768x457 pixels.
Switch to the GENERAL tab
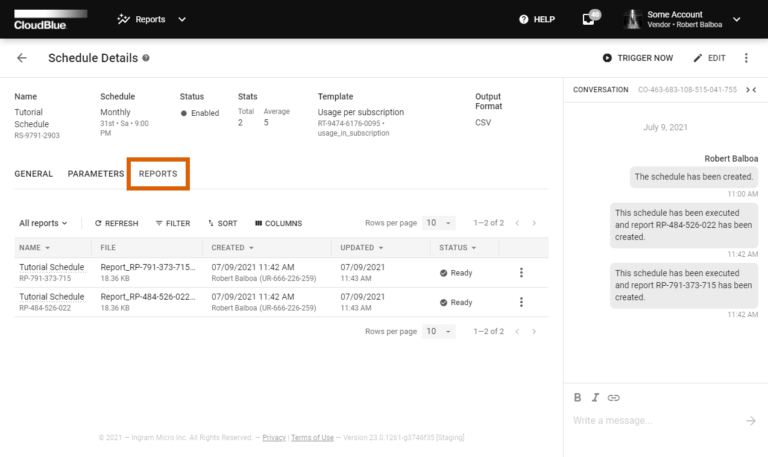pyautogui.click(x=33, y=174)
